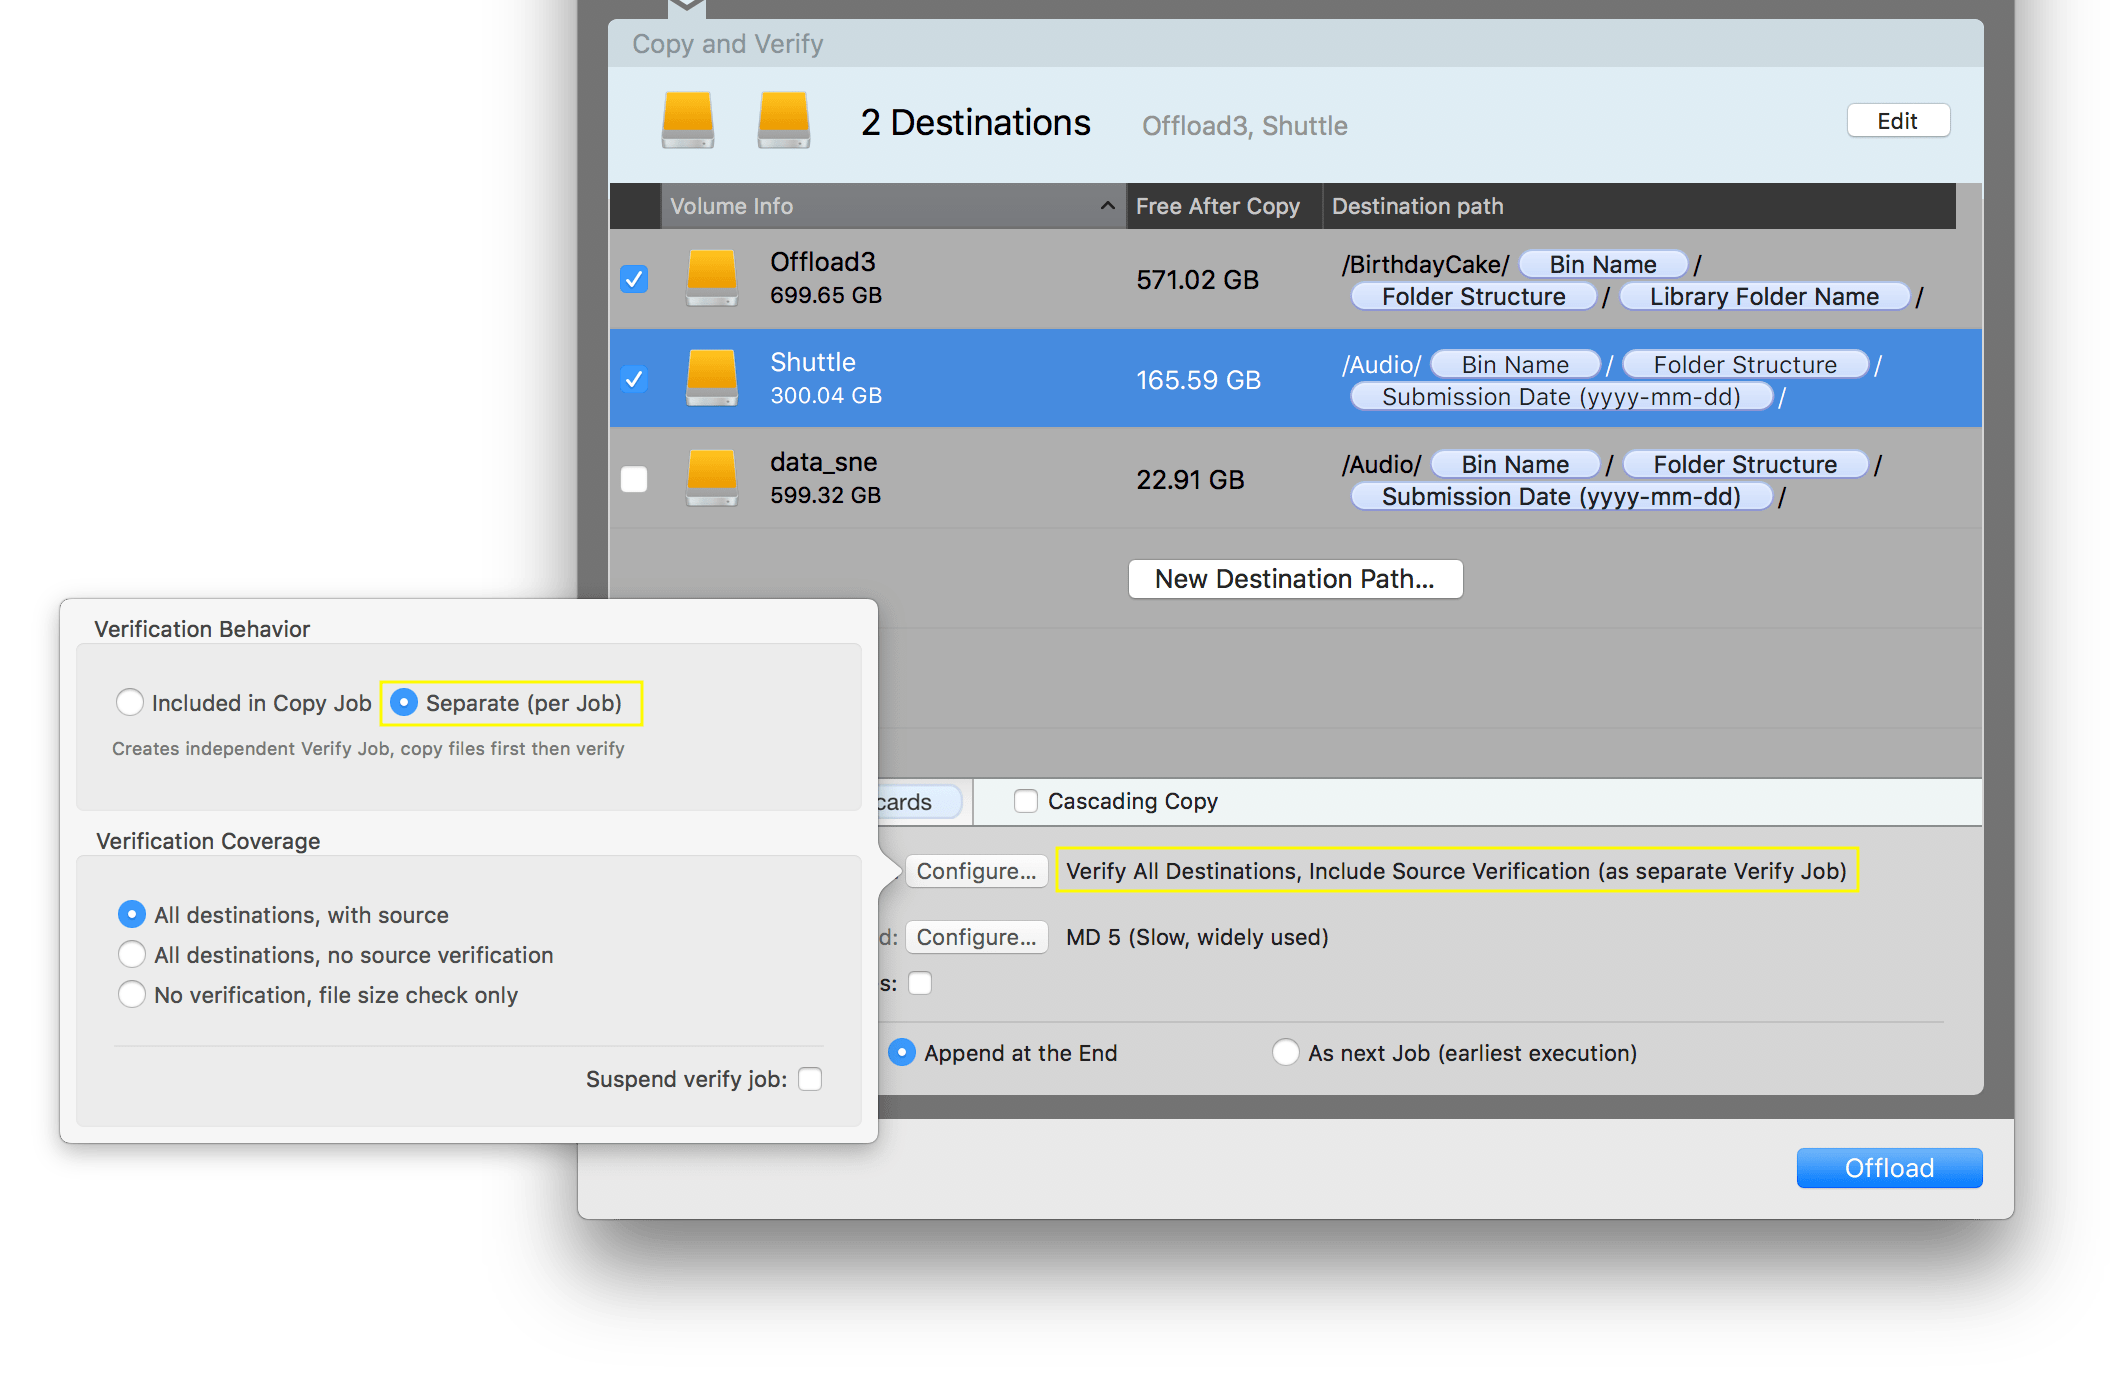The height and width of the screenshot is (1379, 2126).
Task: Click Library Folder Name token
Action: click(1764, 297)
